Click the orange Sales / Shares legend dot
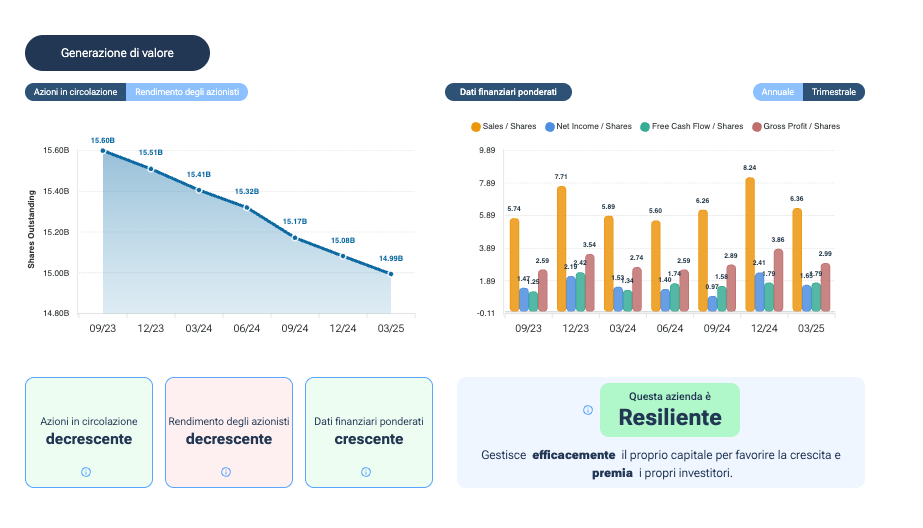Viewport: 923px width, 528px height. pyautogui.click(x=476, y=127)
